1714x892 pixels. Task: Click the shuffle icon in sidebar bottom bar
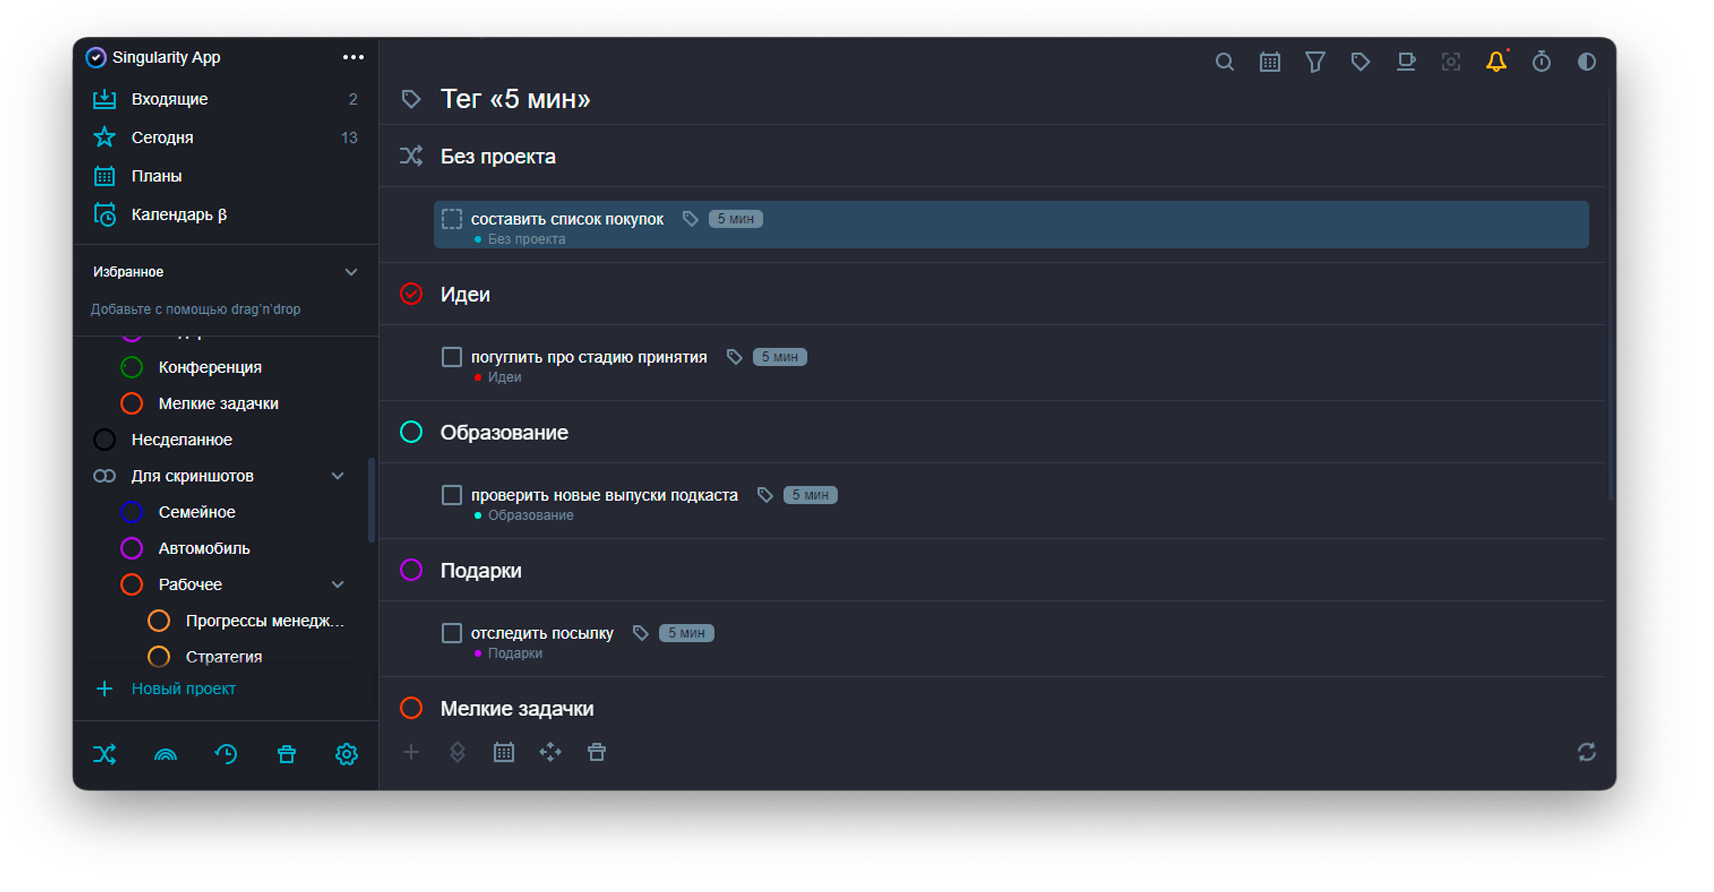pos(105,754)
